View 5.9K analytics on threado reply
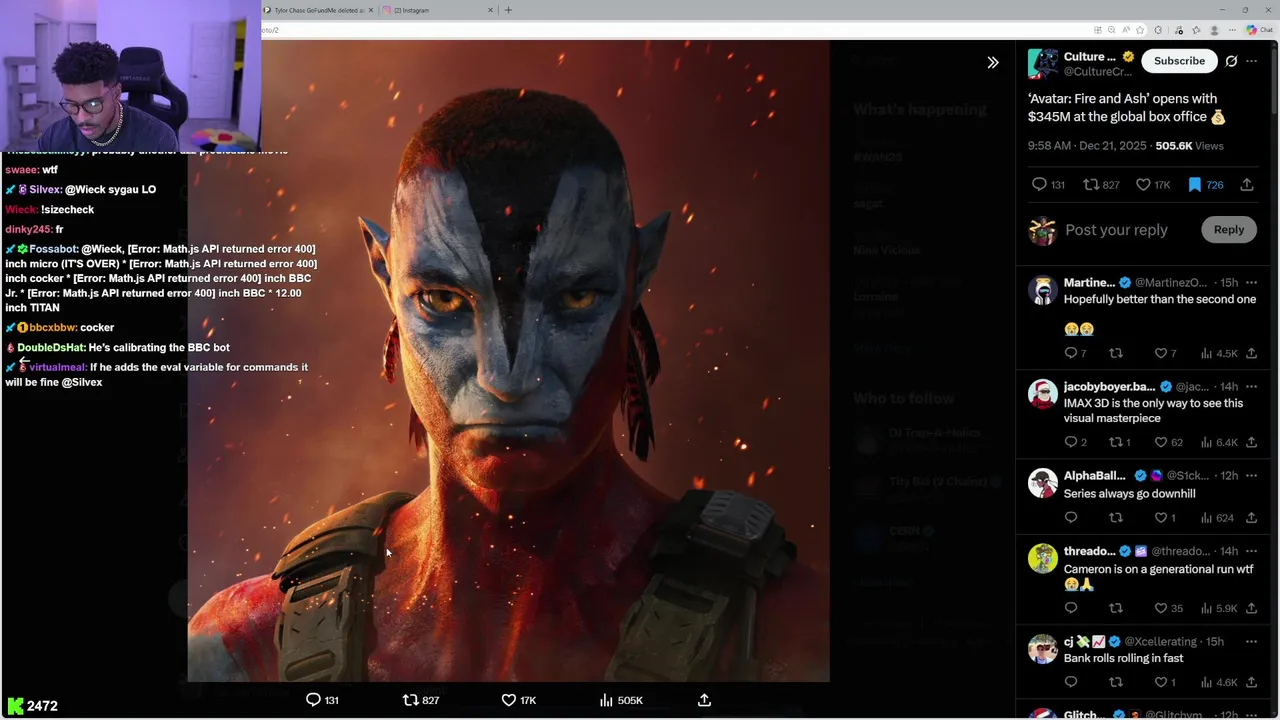 (1219, 608)
